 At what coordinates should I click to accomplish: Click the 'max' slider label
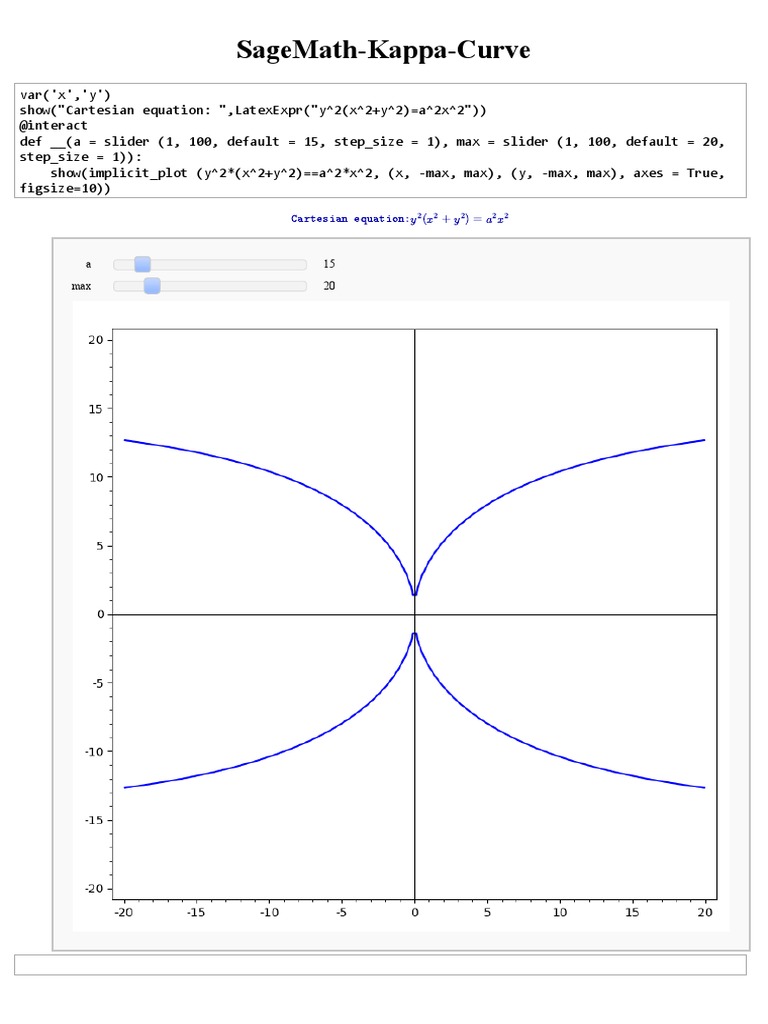[x=81, y=286]
